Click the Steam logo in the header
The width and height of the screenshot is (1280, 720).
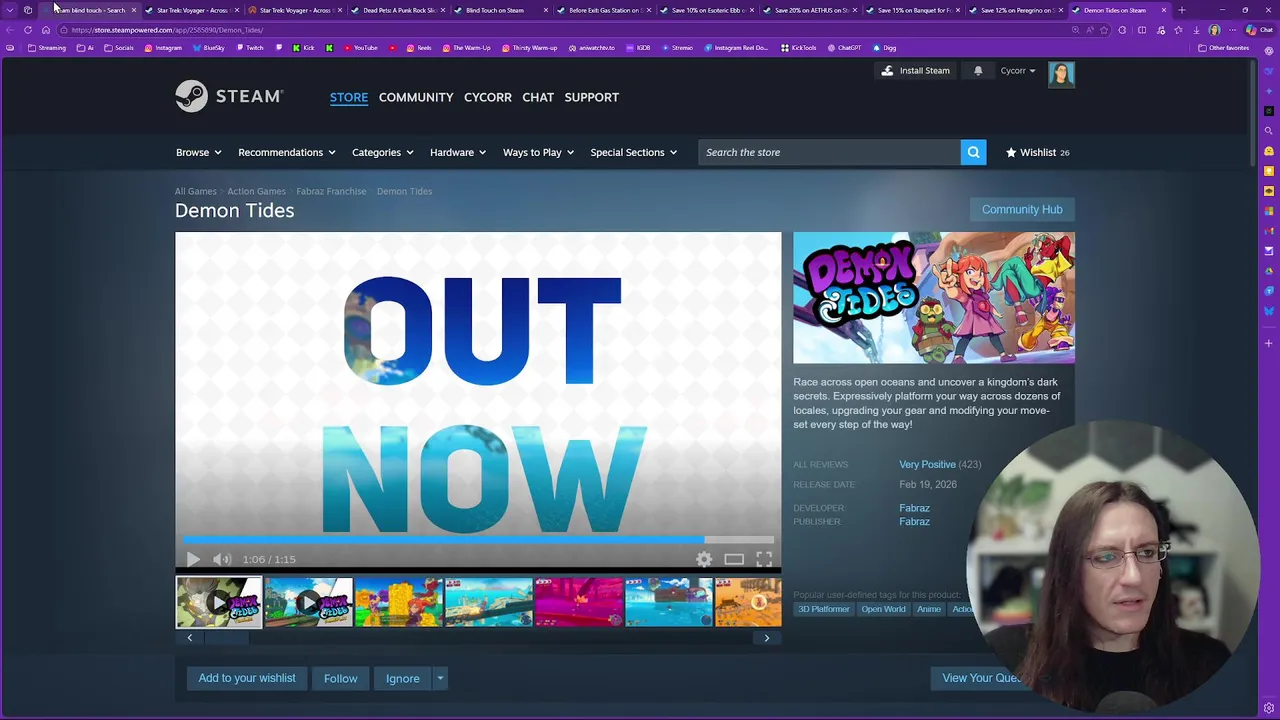point(230,96)
